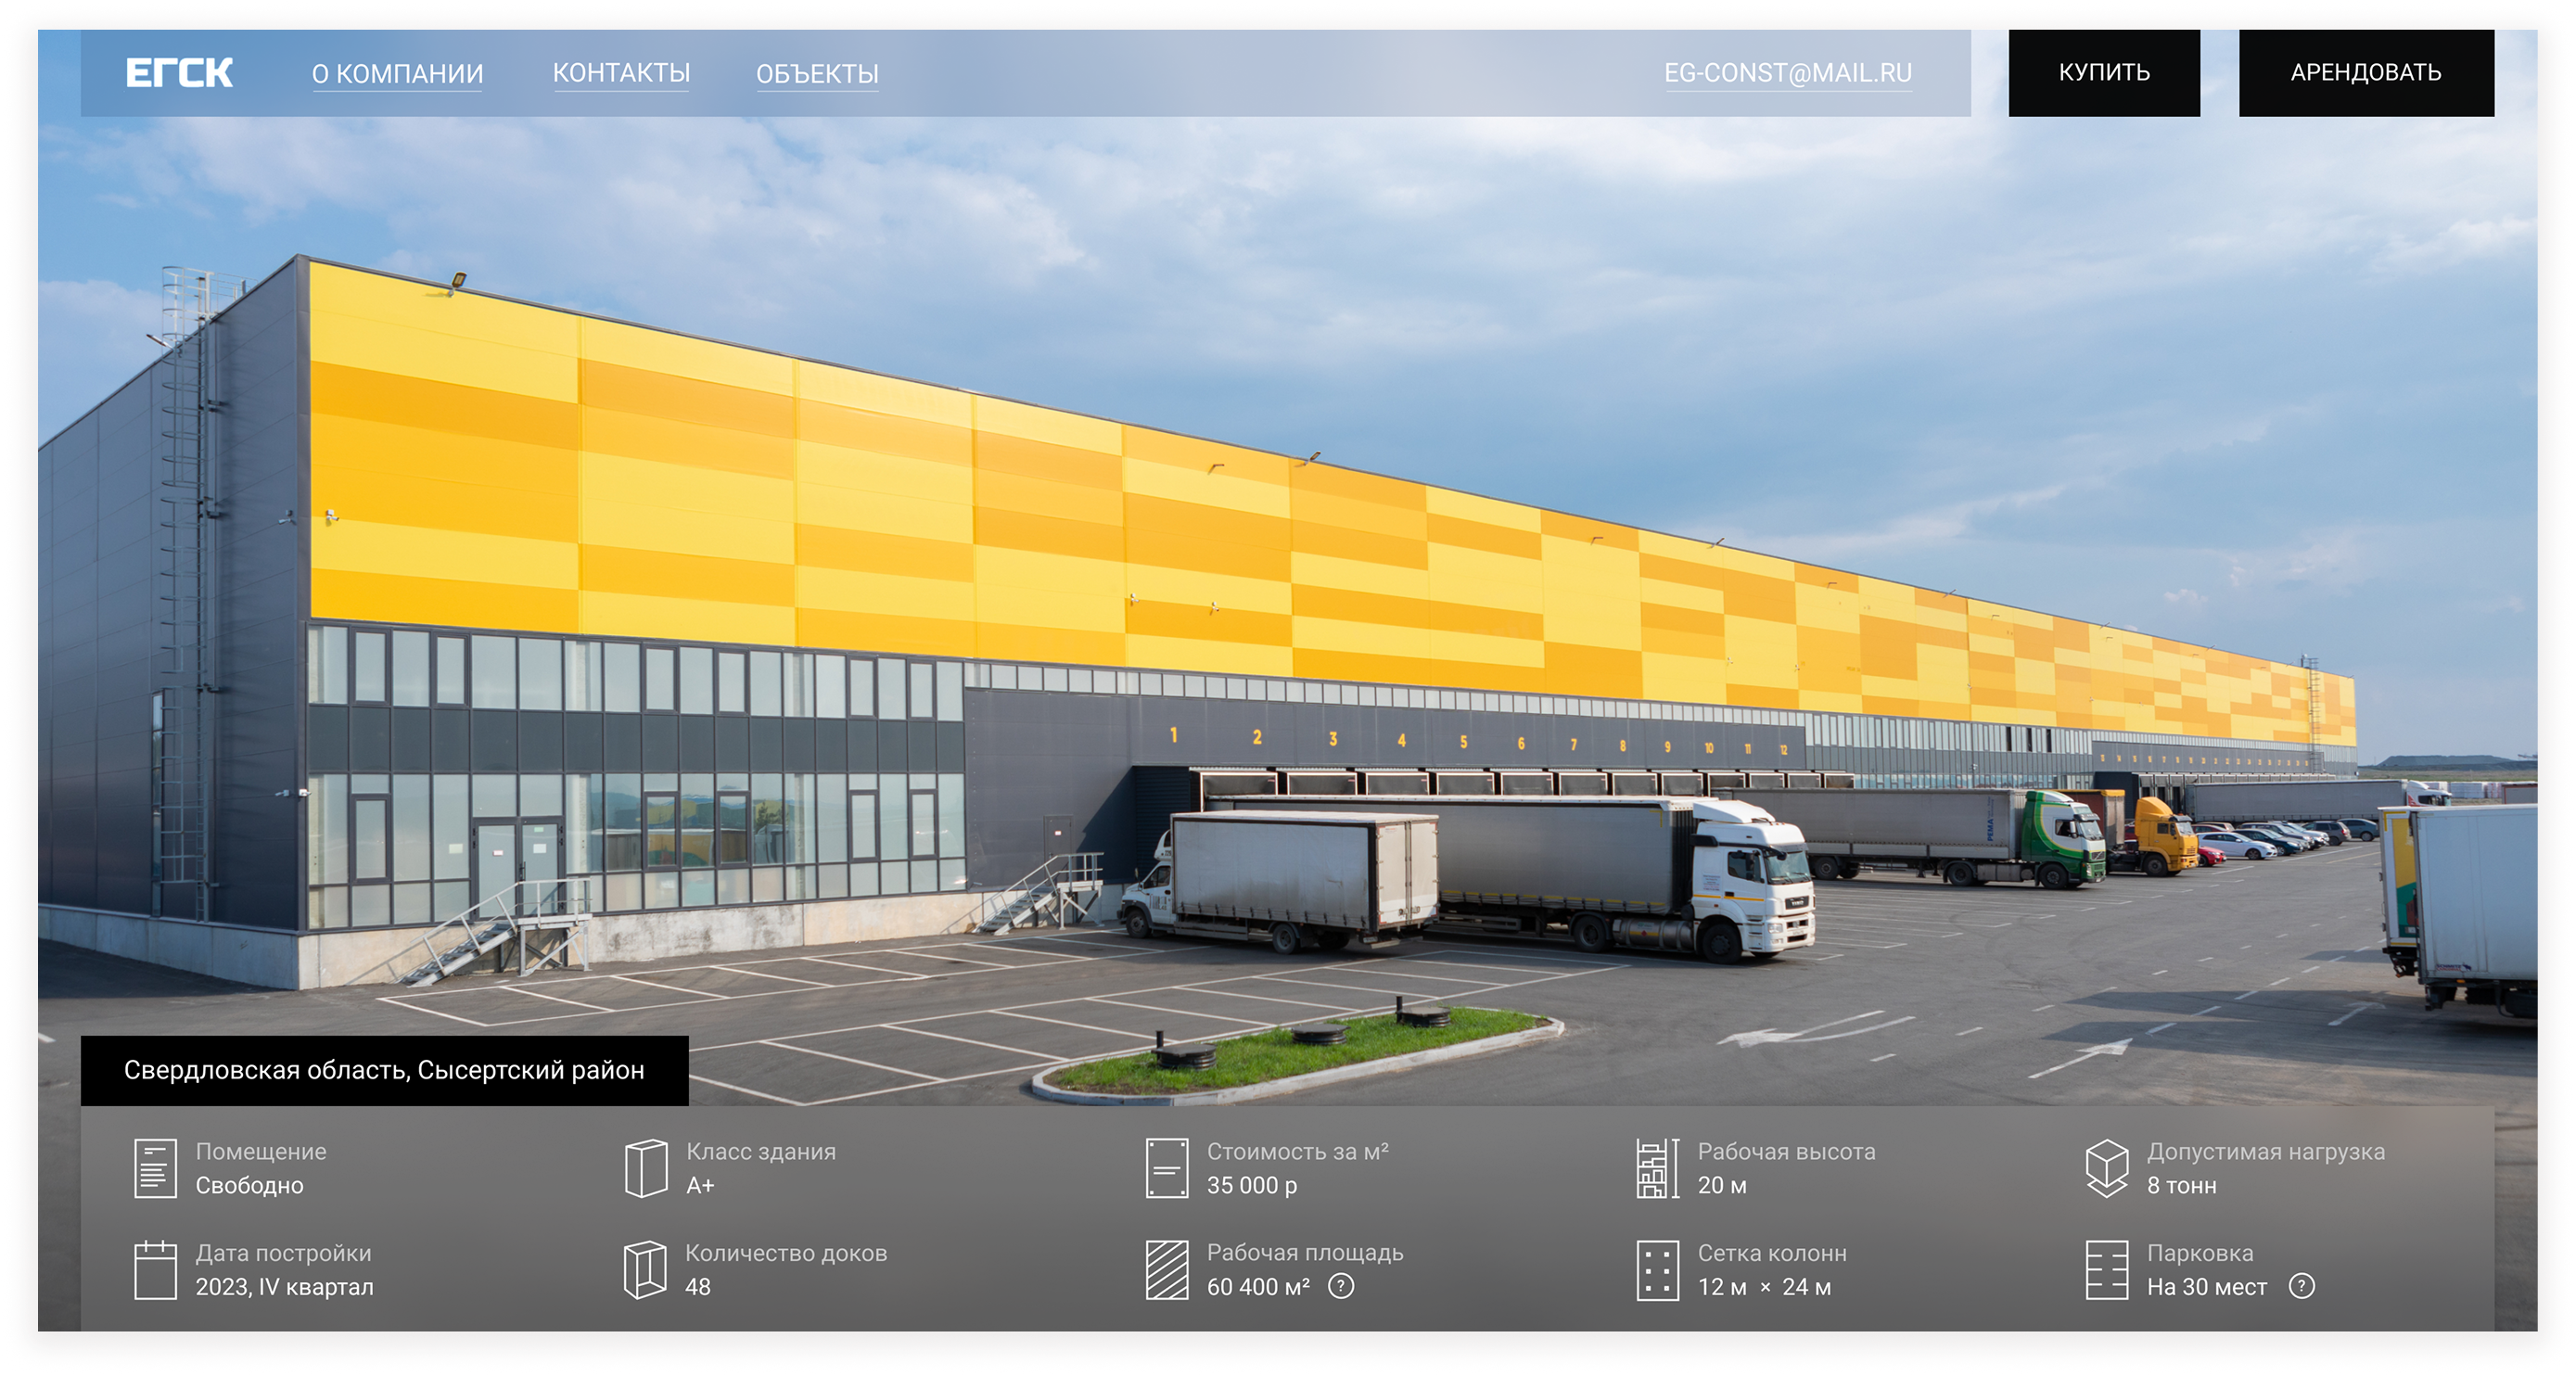Click the Допустимая нагрузка cube icon
Screen dimensions: 2576x1376
[x=2106, y=1168]
